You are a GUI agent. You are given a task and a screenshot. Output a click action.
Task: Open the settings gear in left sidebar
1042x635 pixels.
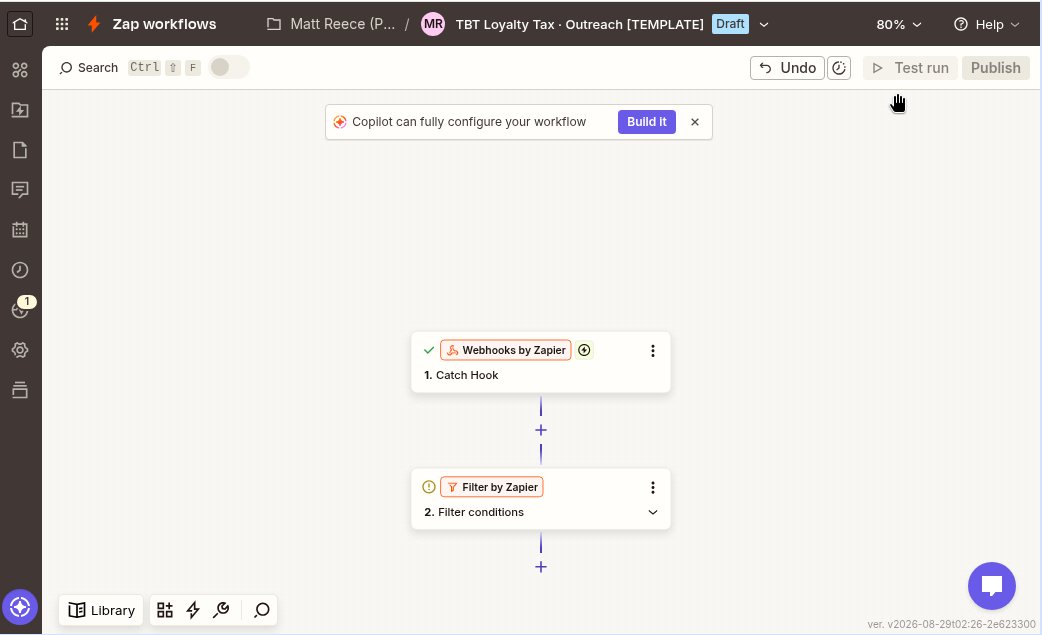[20, 350]
